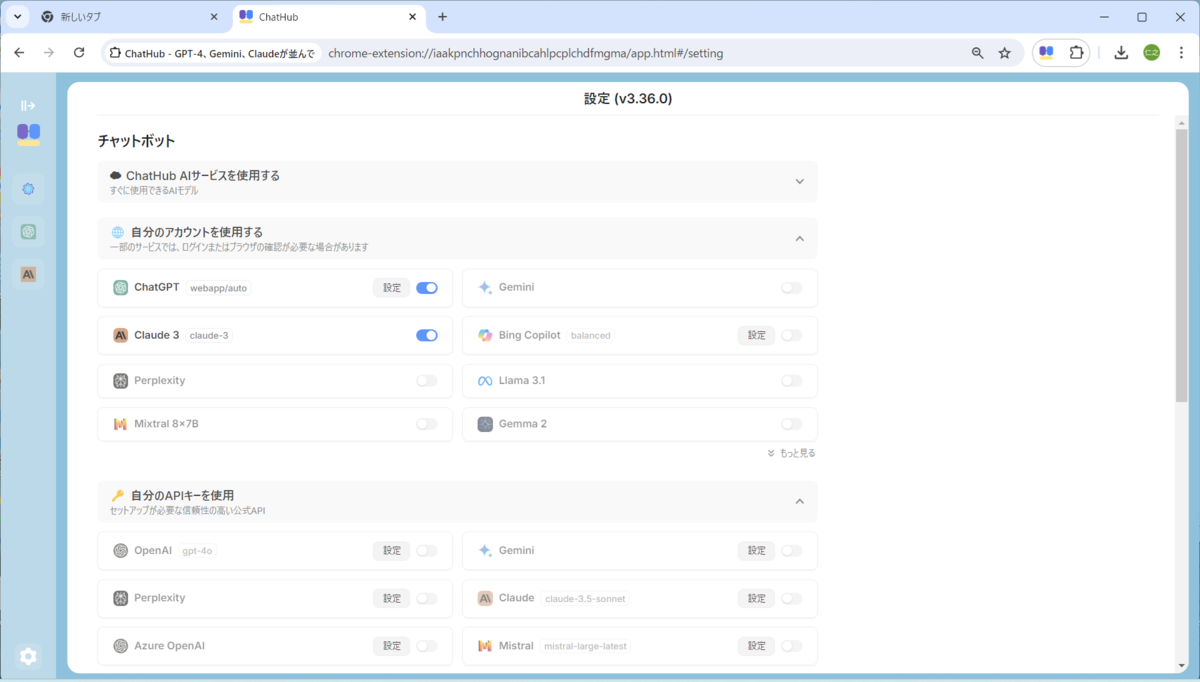Enable the Claude claude-3.5-sonnet API toggle

click(791, 598)
